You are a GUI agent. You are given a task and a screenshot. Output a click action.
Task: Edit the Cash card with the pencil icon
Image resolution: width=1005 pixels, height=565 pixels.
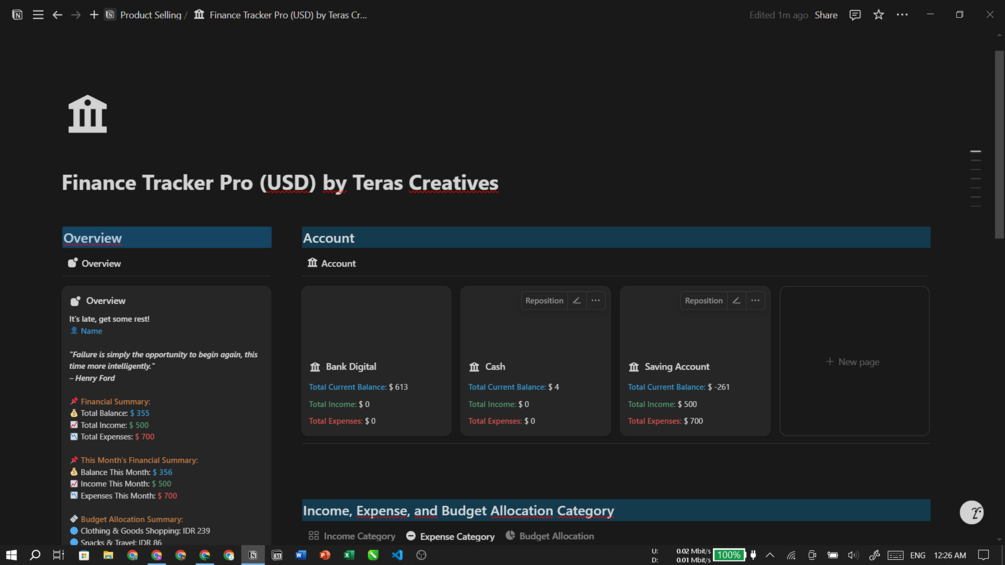point(577,300)
